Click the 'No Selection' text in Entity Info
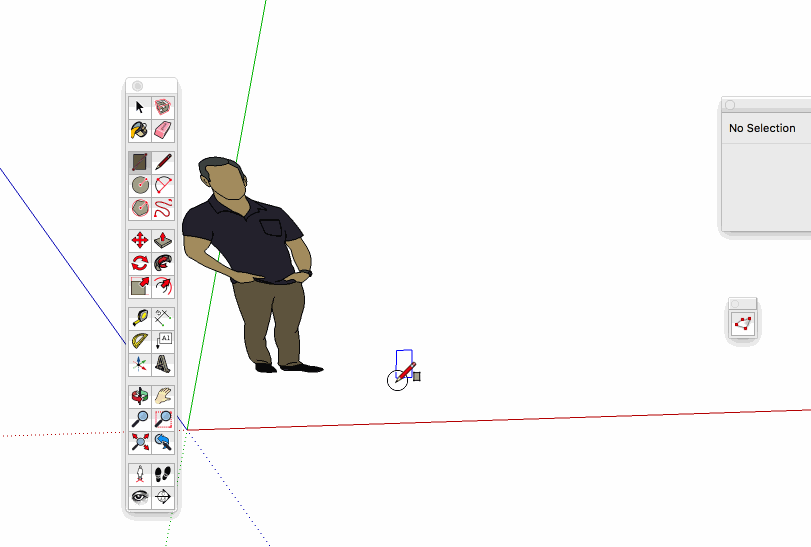Image resolution: width=811 pixels, height=547 pixels. pos(762,128)
